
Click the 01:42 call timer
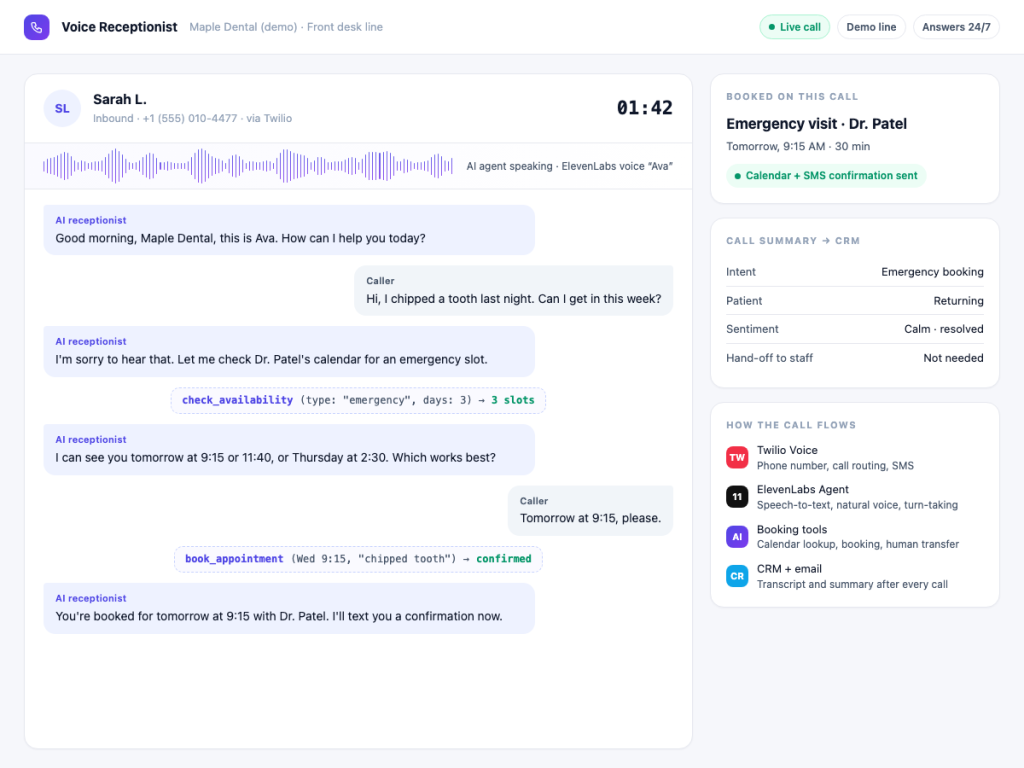pyautogui.click(x=644, y=108)
